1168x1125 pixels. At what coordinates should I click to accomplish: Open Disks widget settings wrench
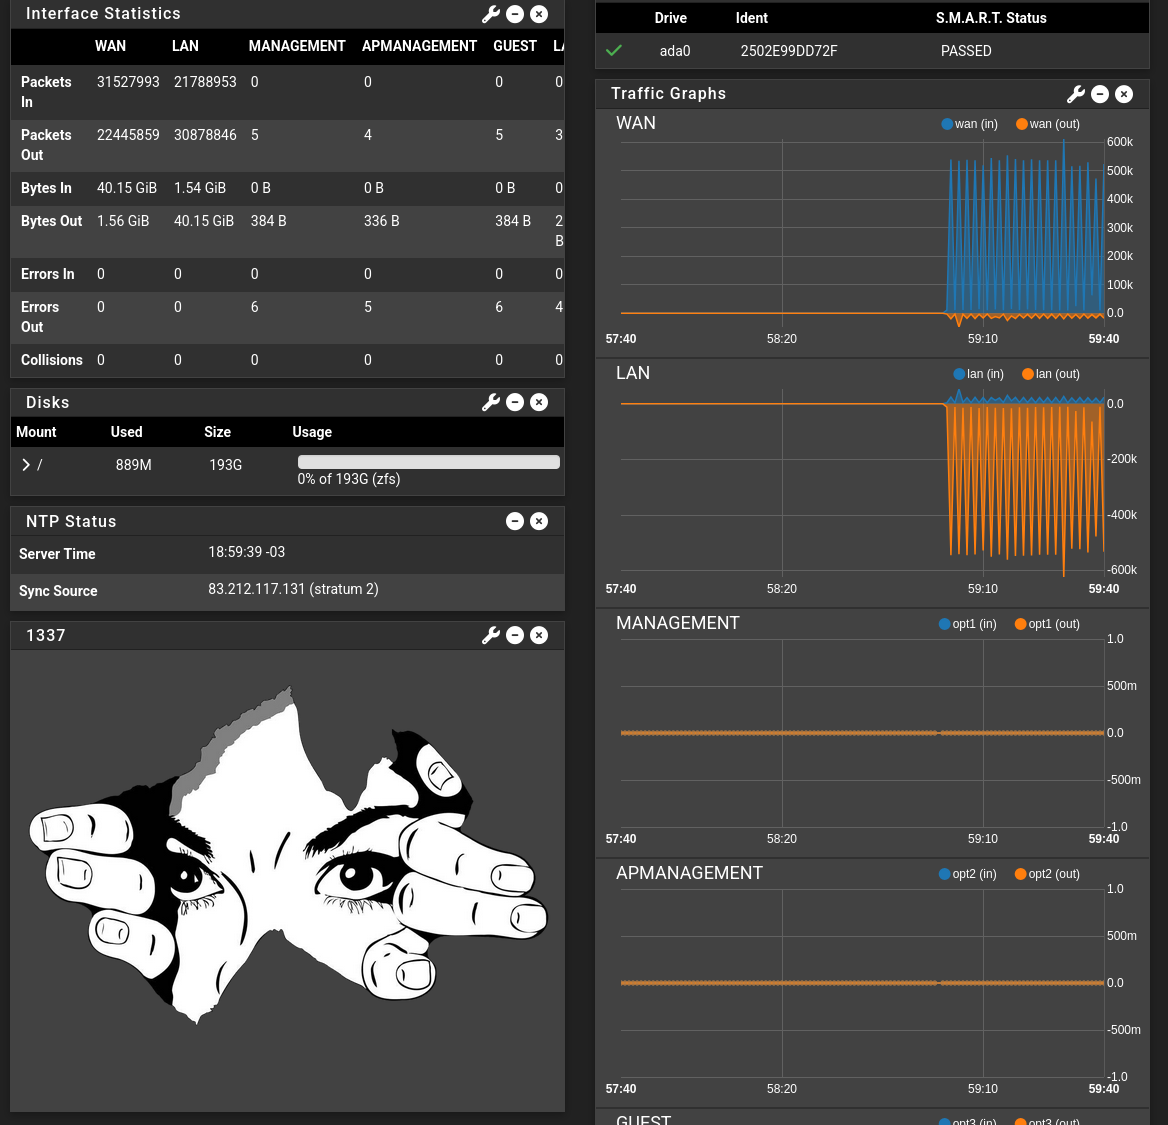point(490,402)
